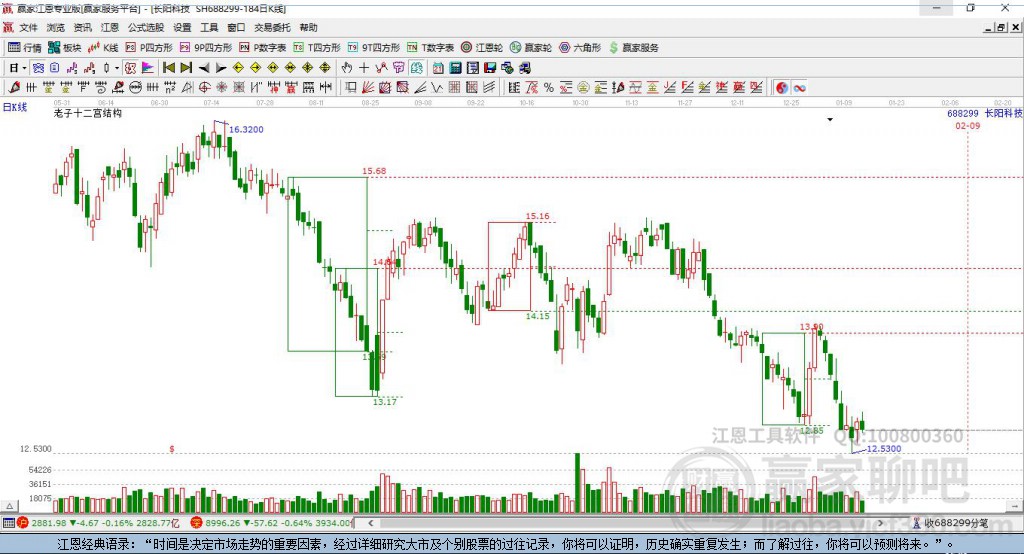The height and width of the screenshot is (554, 1024).
Task: Select the n² cycle lines tool
Action: click(170, 88)
